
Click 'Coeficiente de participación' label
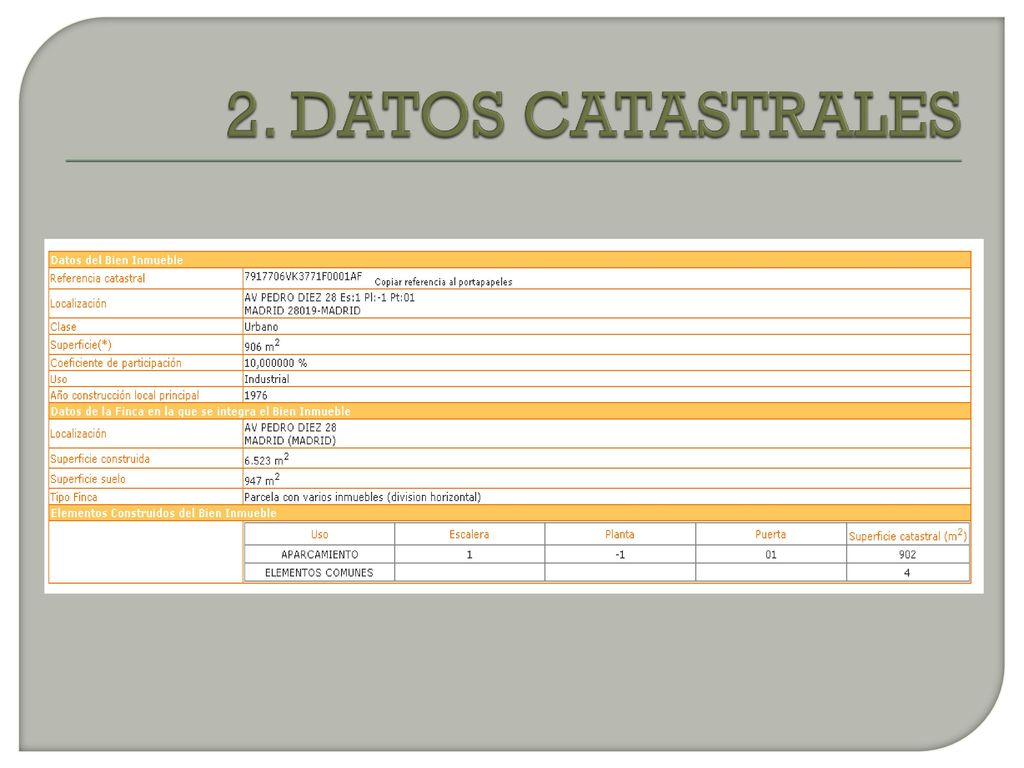[116, 363]
